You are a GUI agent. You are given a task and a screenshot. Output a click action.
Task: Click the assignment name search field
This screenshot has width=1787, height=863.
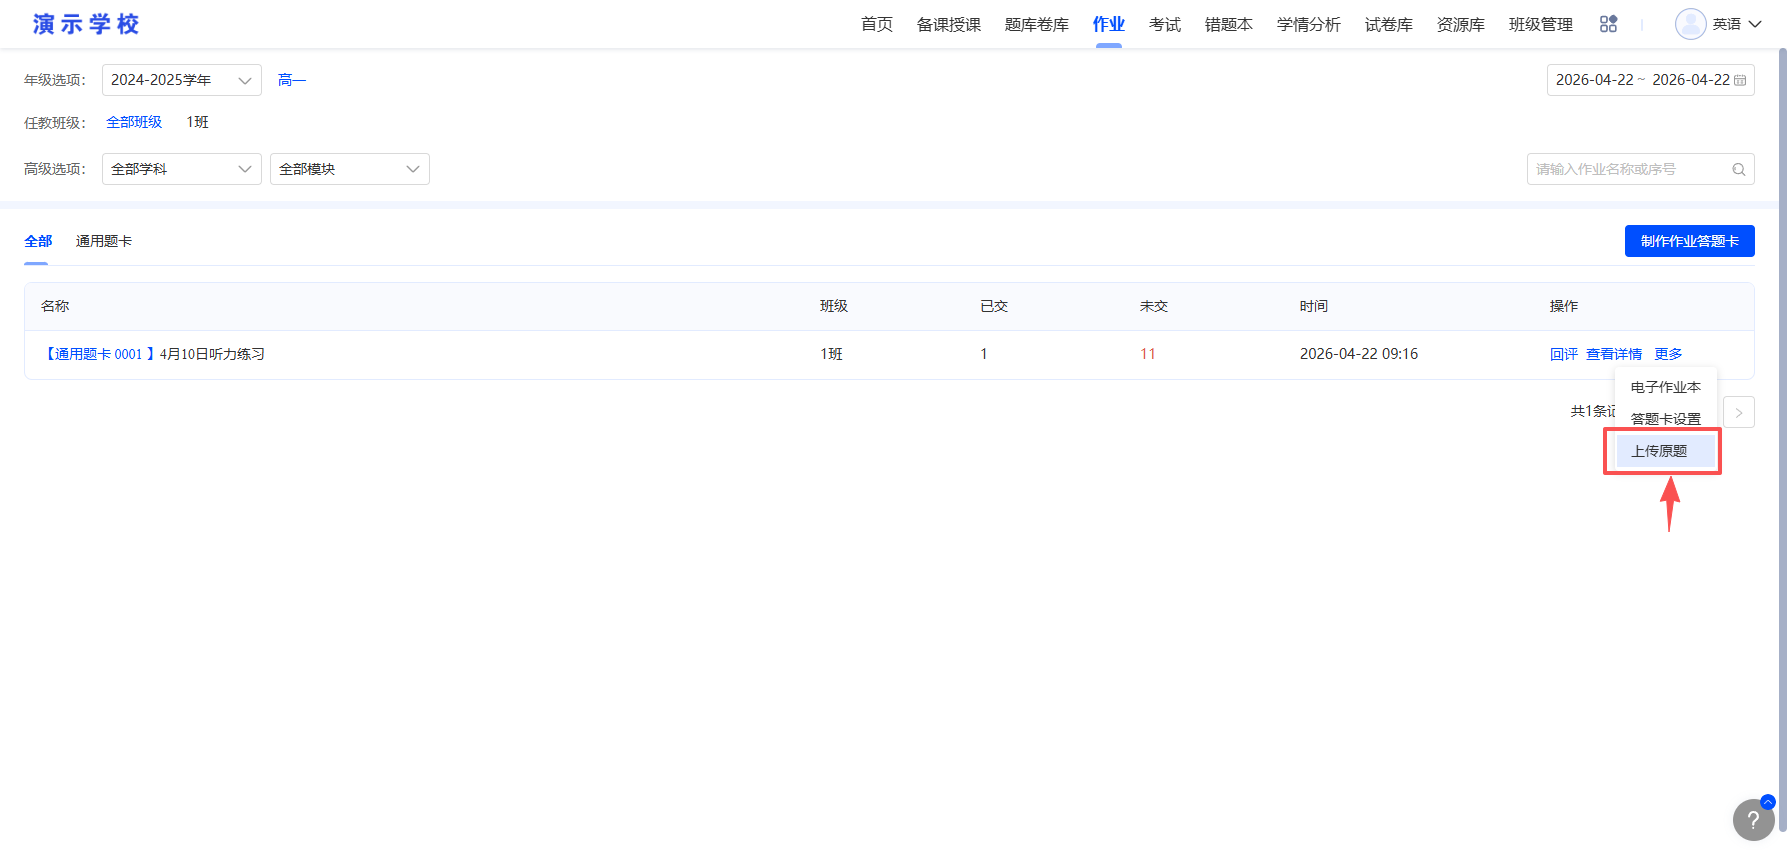(1641, 169)
